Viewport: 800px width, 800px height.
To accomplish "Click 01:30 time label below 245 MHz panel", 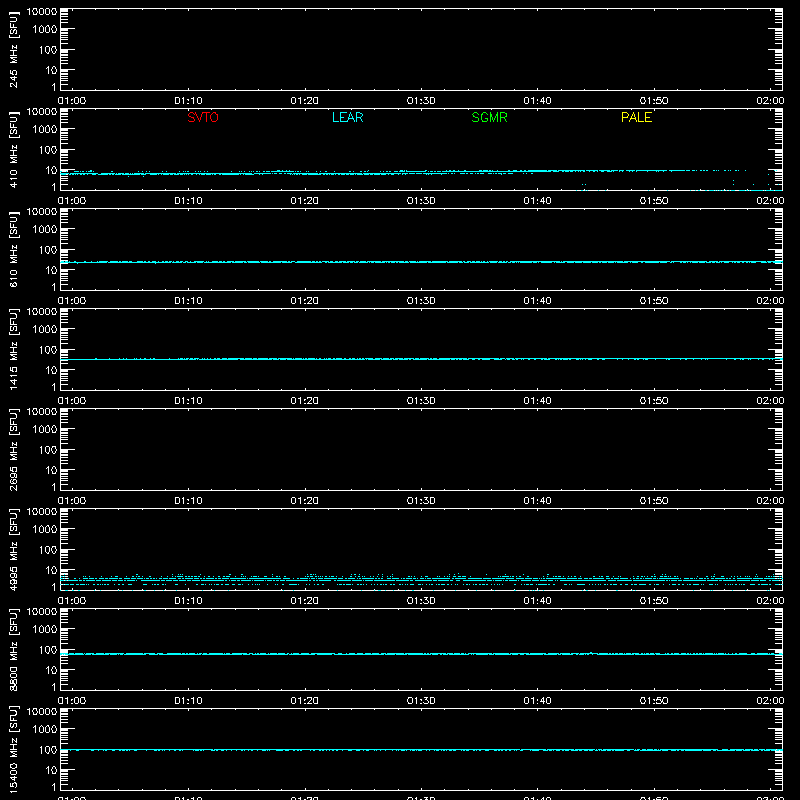I will point(421,101).
